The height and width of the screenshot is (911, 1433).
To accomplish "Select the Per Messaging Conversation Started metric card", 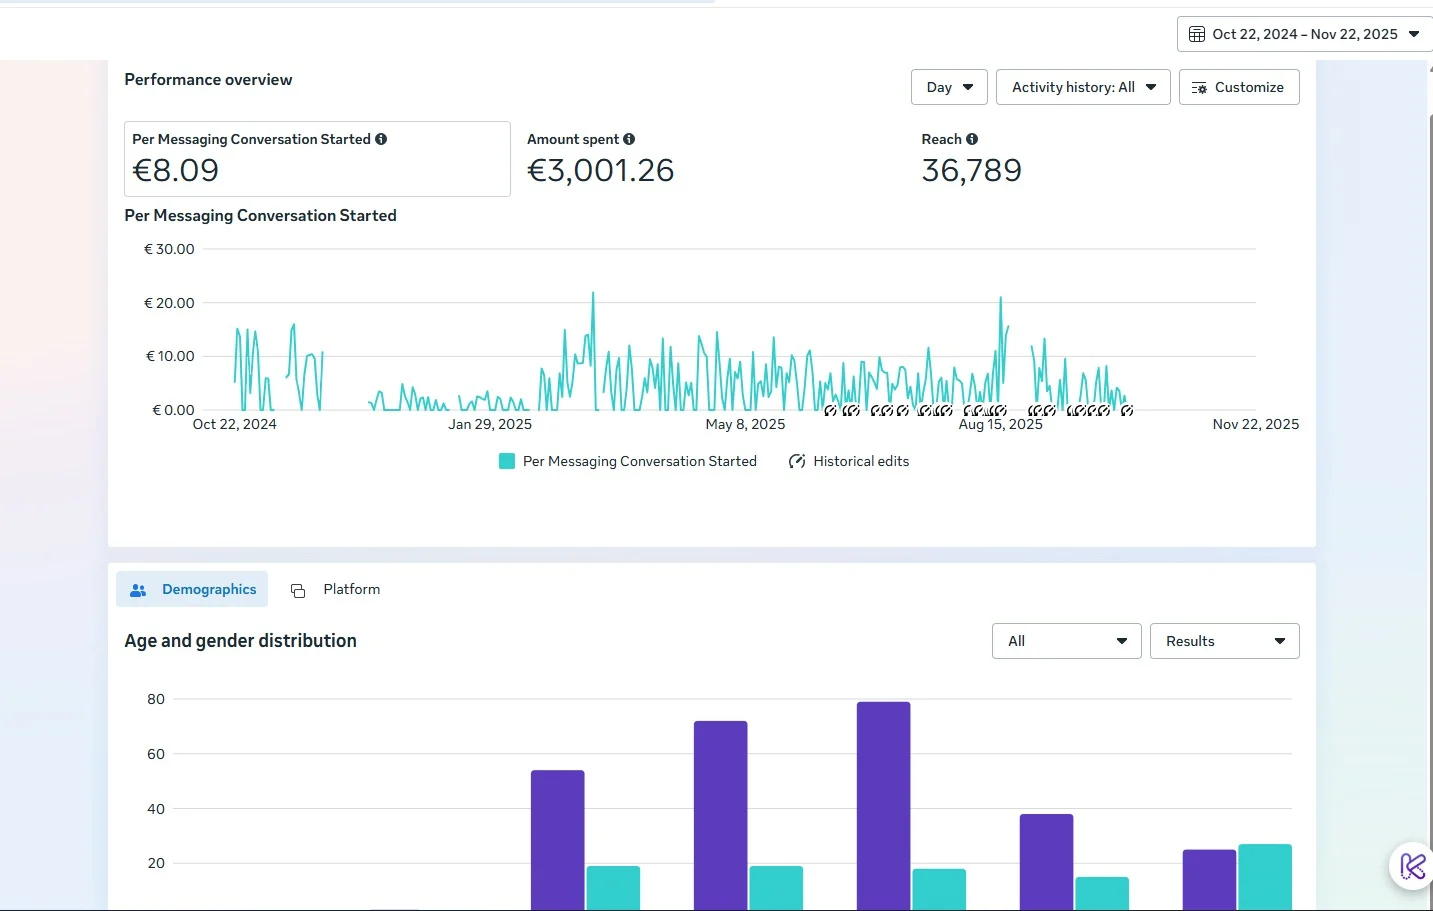I will coord(317,159).
